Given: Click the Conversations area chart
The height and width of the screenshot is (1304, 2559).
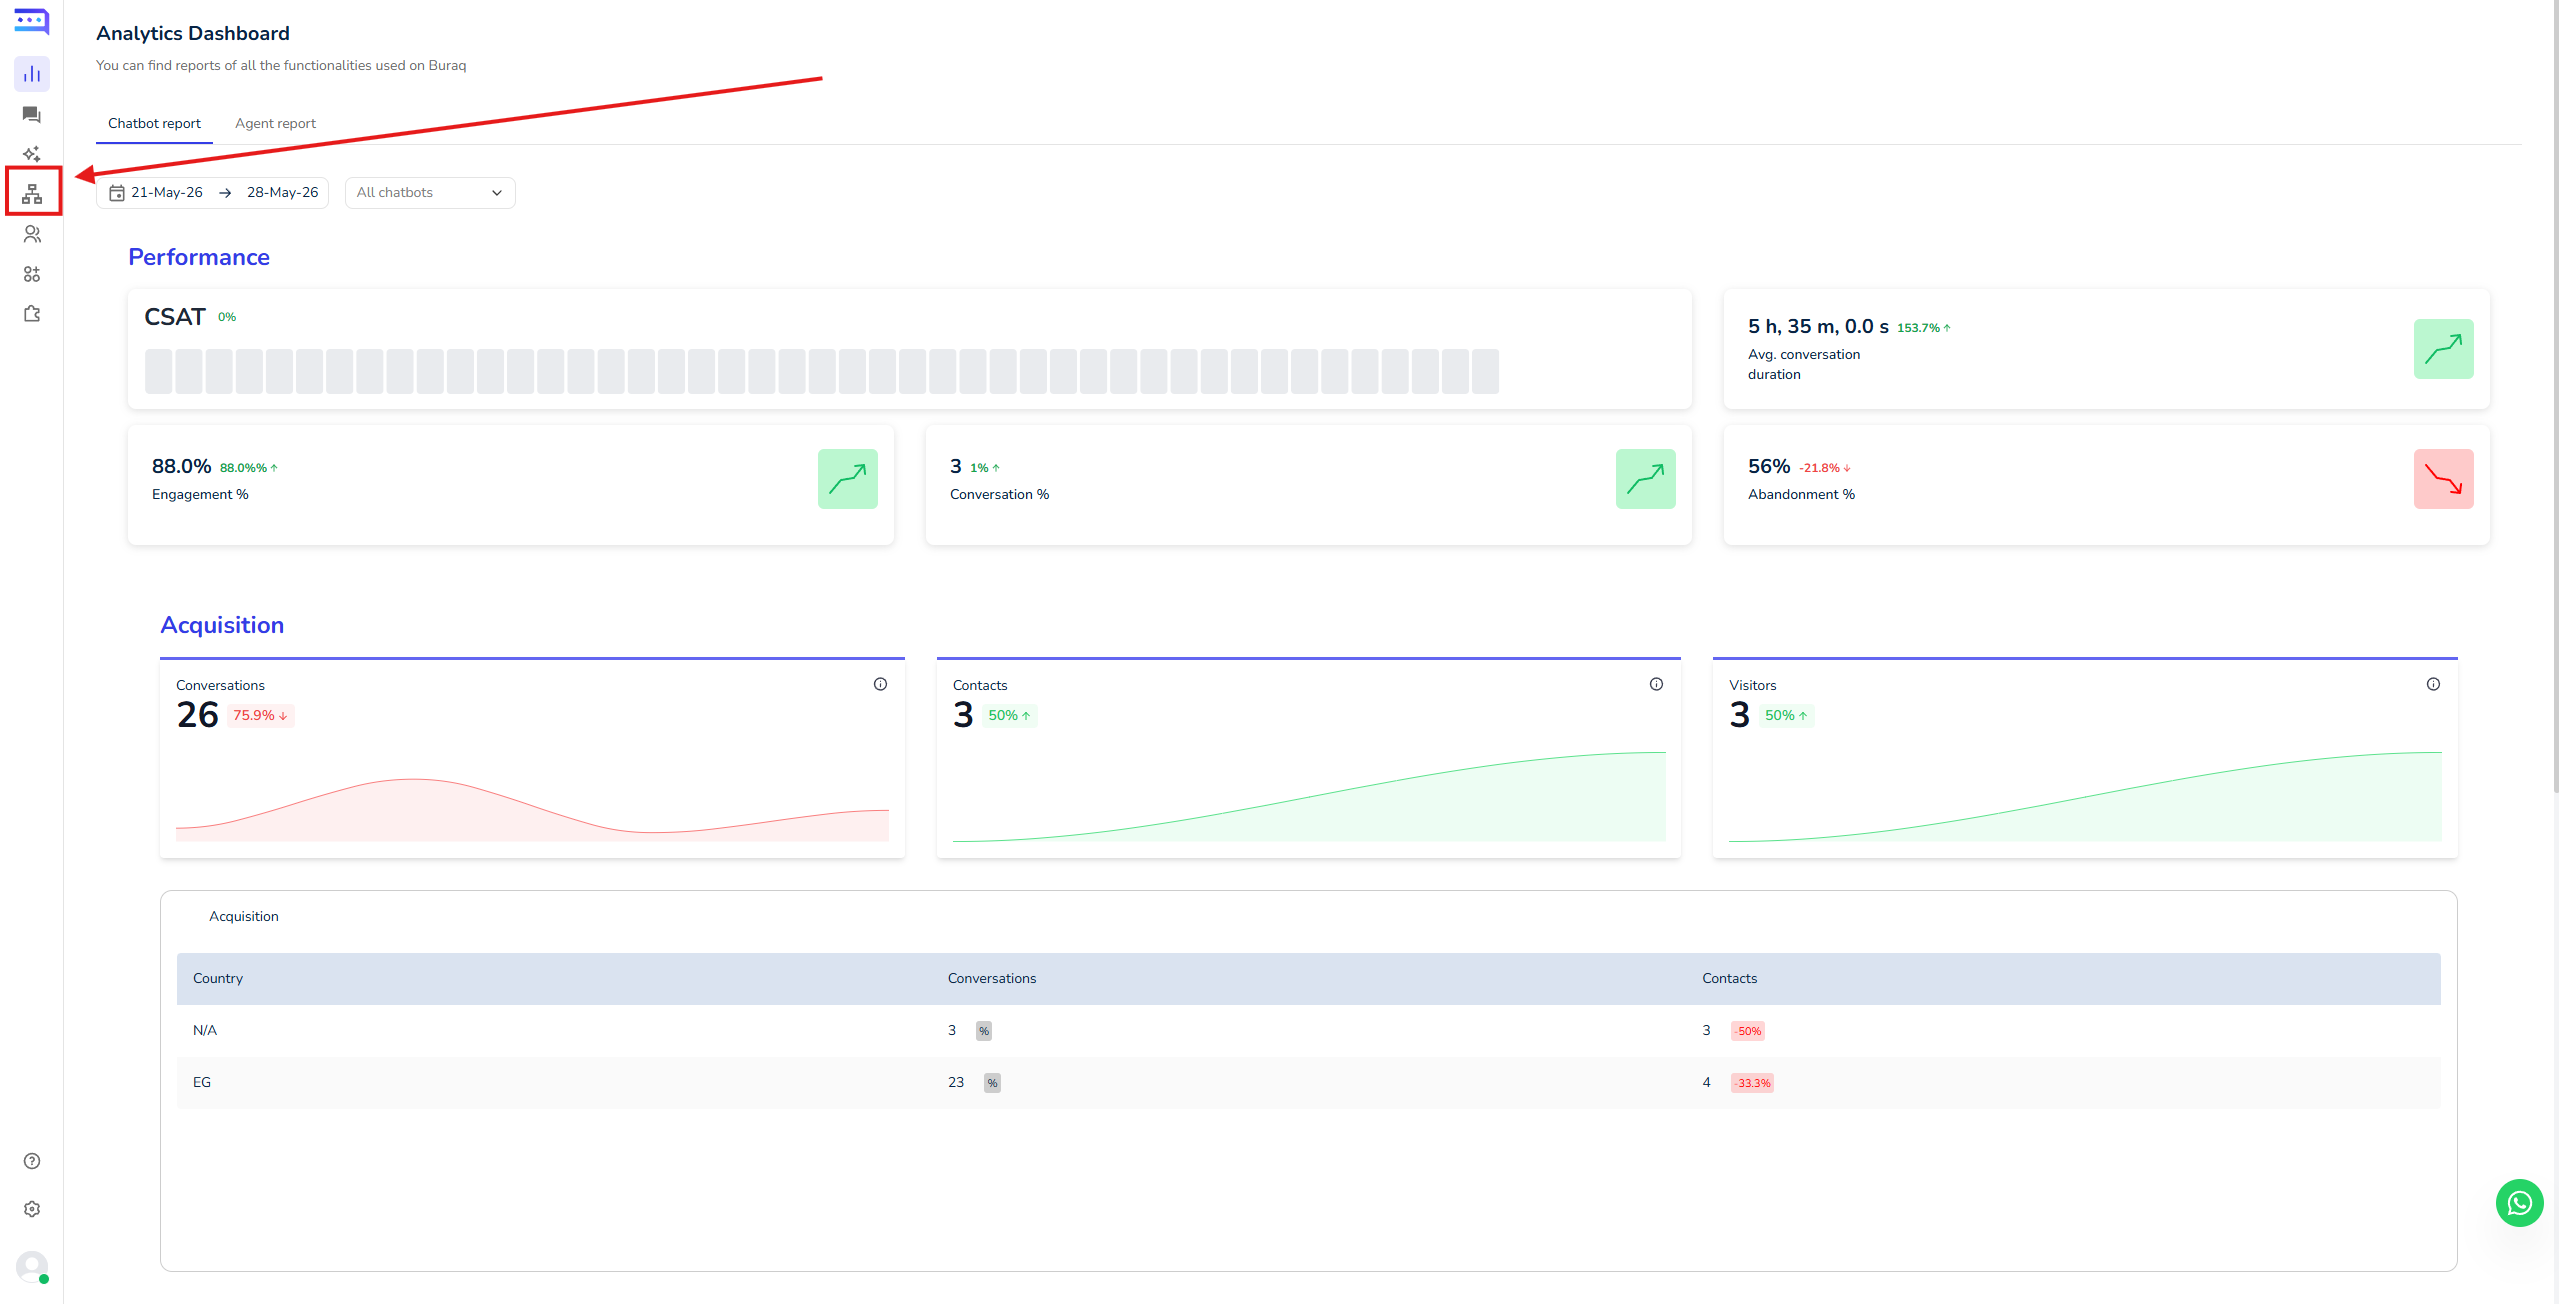Looking at the screenshot, I should click(532, 808).
